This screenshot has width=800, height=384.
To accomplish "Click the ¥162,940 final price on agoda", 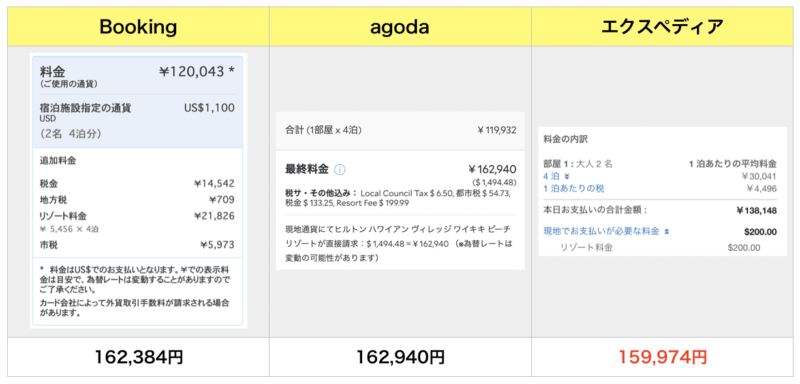I will click(x=492, y=169).
